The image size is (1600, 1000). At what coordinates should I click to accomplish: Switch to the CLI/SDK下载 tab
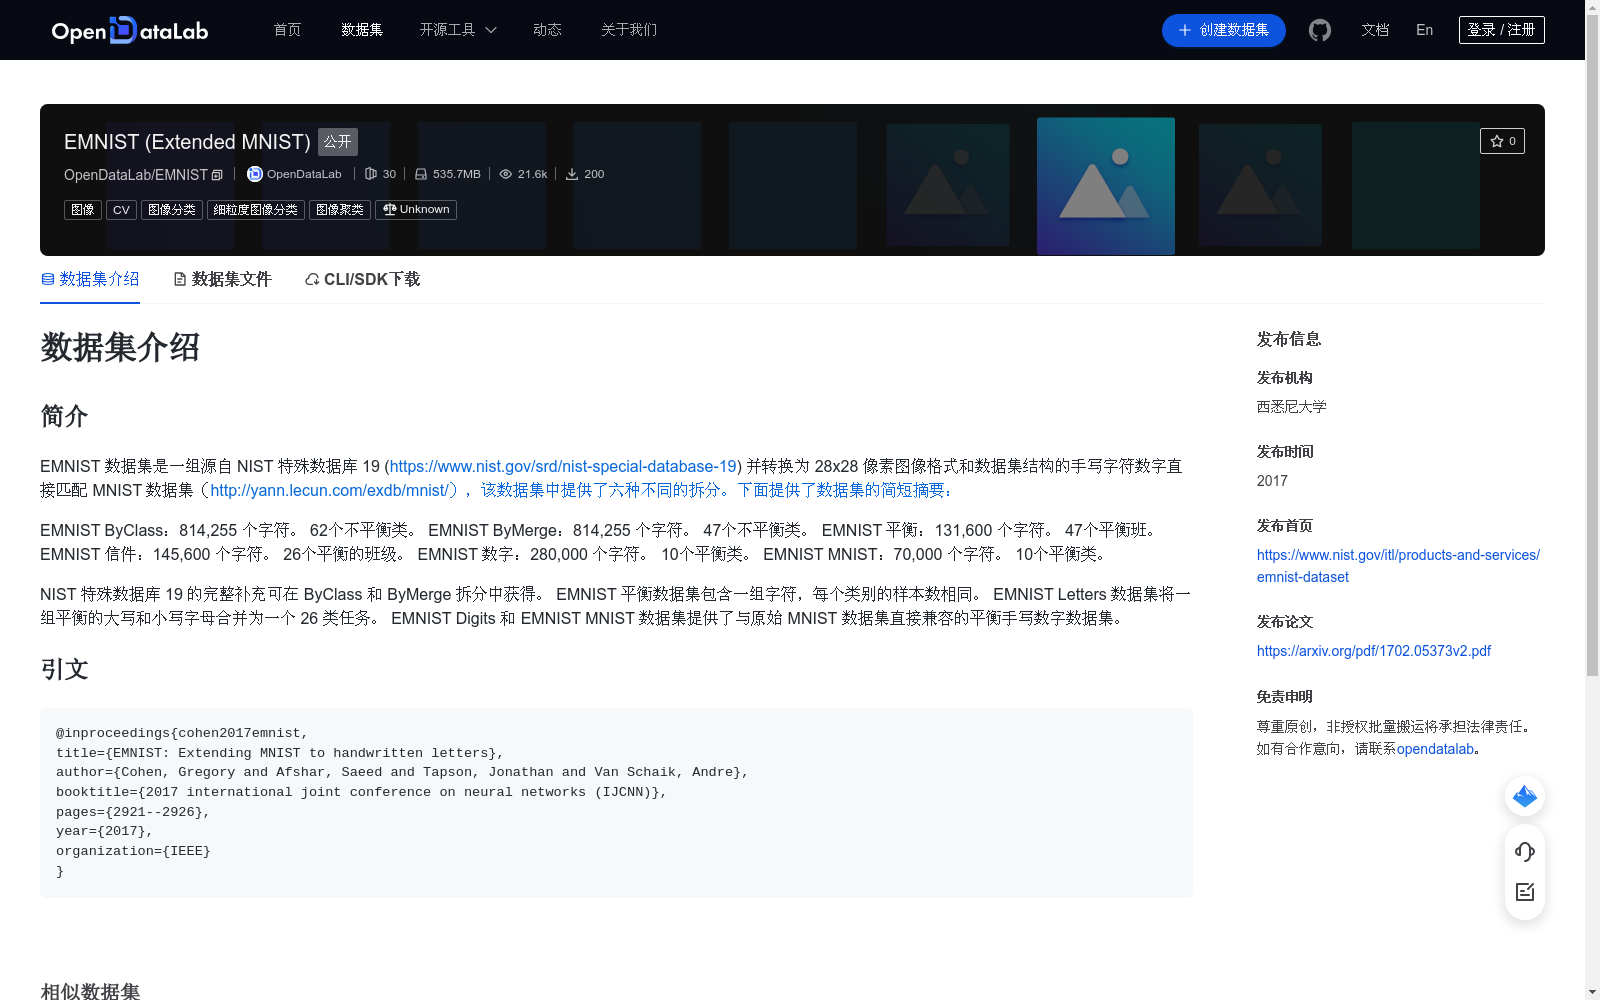coord(362,279)
